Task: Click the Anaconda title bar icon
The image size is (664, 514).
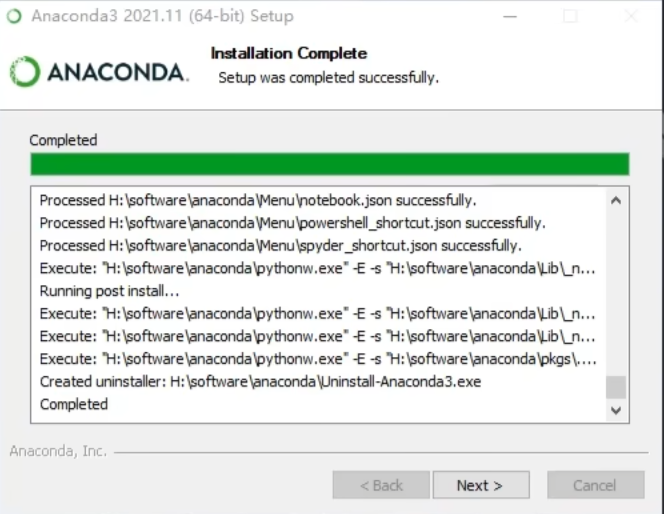Action: point(14,16)
